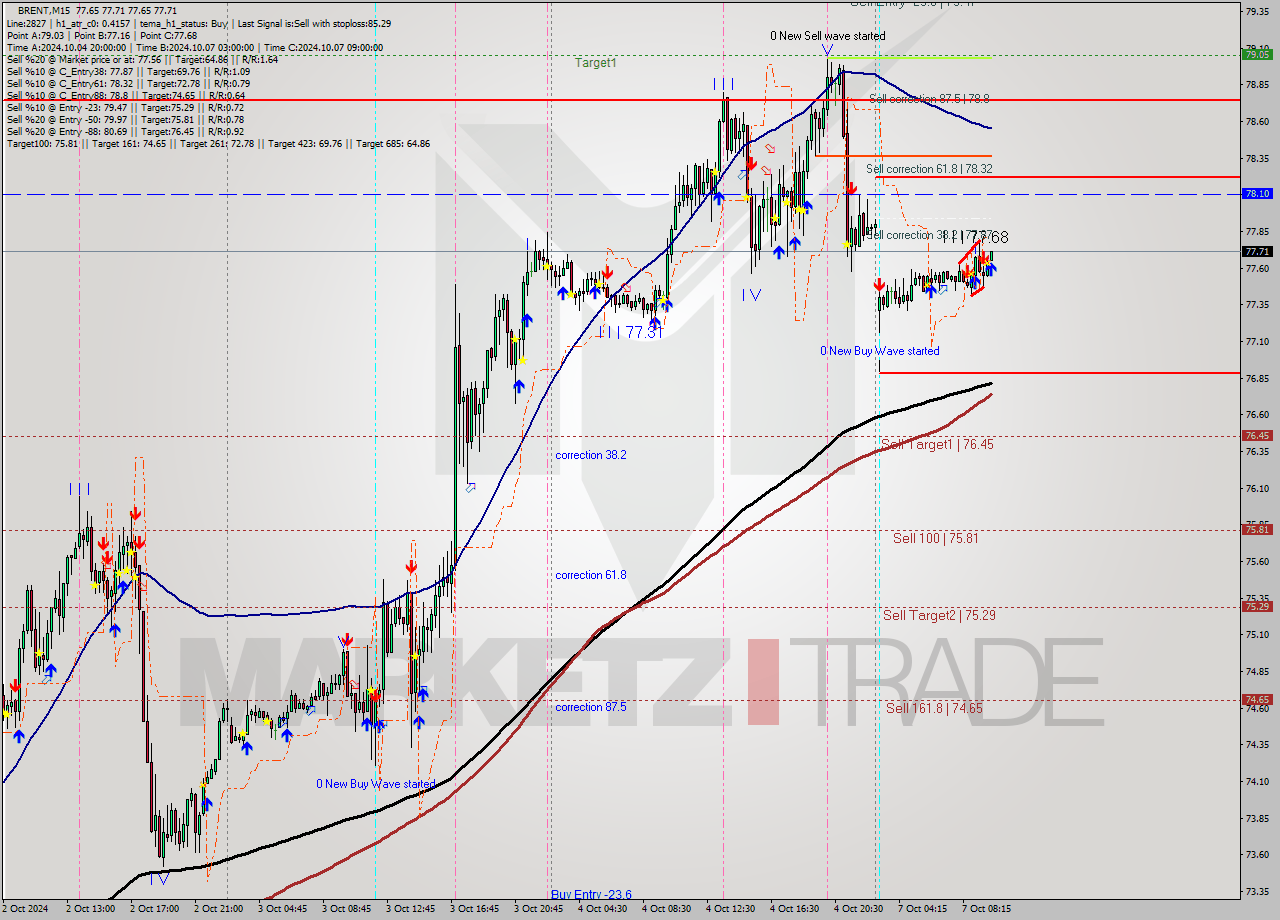This screenshot has width=1280, height=920.
Task: Select the 'Sell 161.8 | 74.65' label
Action: pos(934,708)
